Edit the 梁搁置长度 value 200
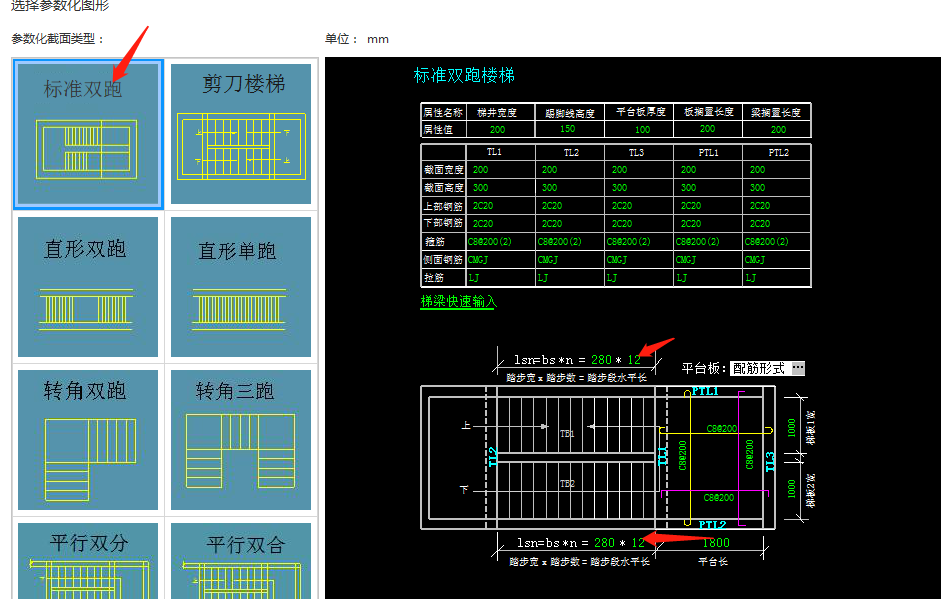Image resolution: width=941 pixels, height=599 pixels. 778,130
